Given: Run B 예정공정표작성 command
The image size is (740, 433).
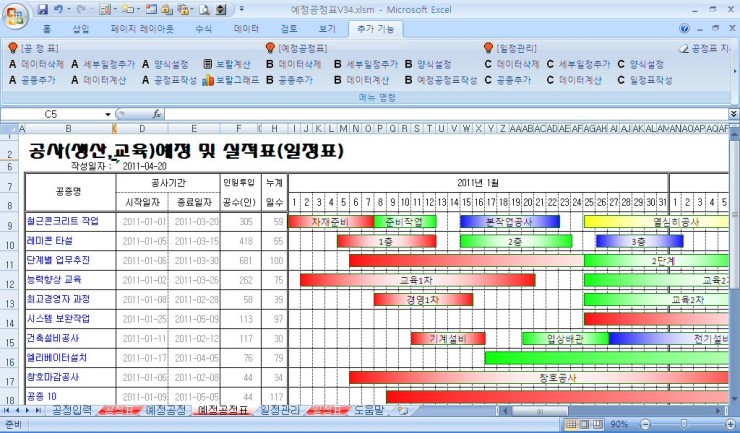Looking at the screenshot, I should 441,80.
